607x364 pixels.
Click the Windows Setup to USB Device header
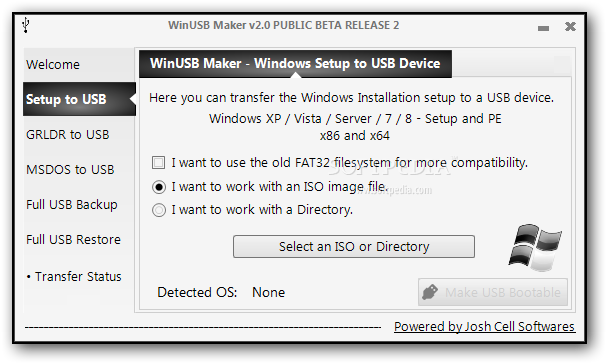pos(295,64)
